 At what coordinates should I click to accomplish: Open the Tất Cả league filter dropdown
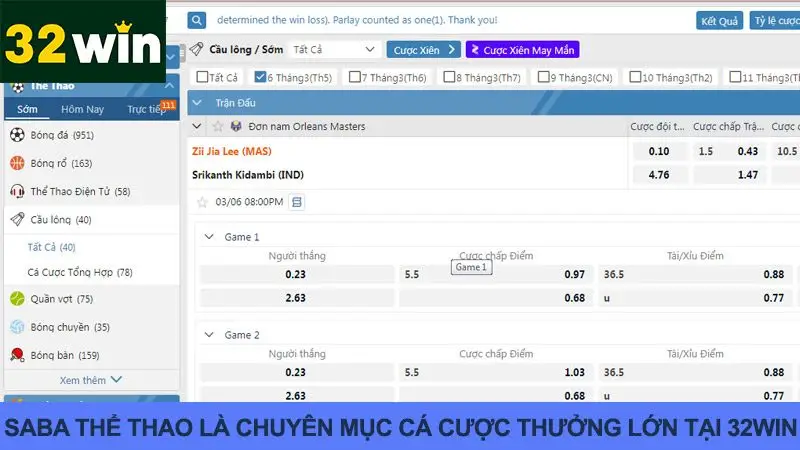coord(335,49)
